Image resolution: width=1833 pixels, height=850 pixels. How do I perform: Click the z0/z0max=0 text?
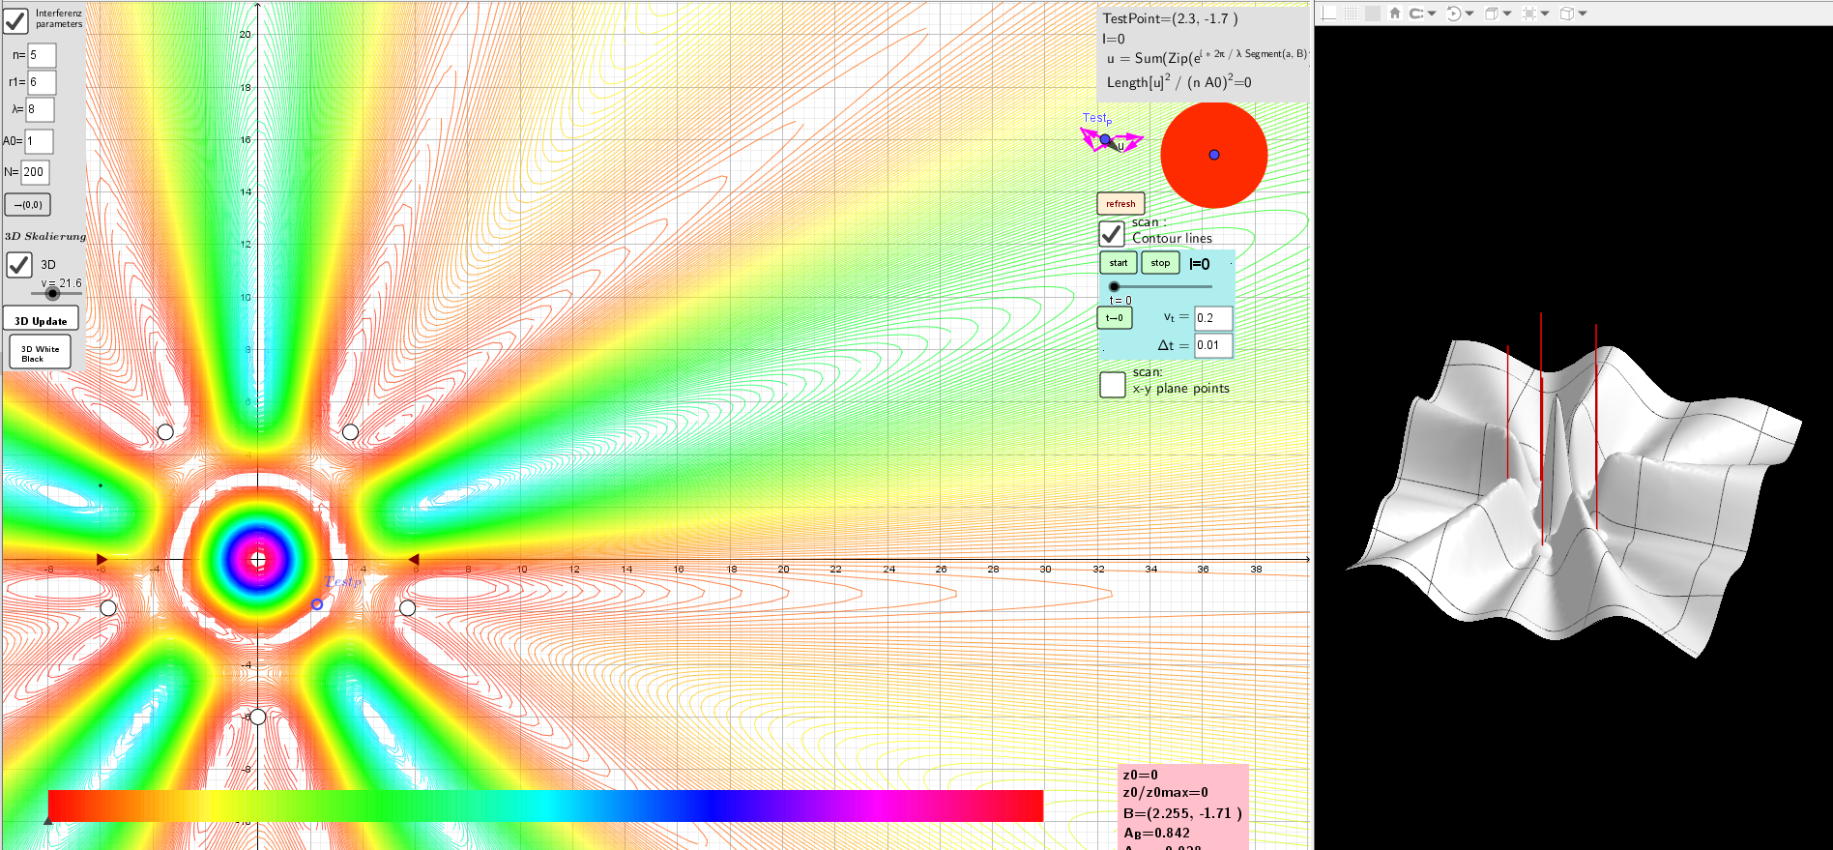pos(1165,792)
